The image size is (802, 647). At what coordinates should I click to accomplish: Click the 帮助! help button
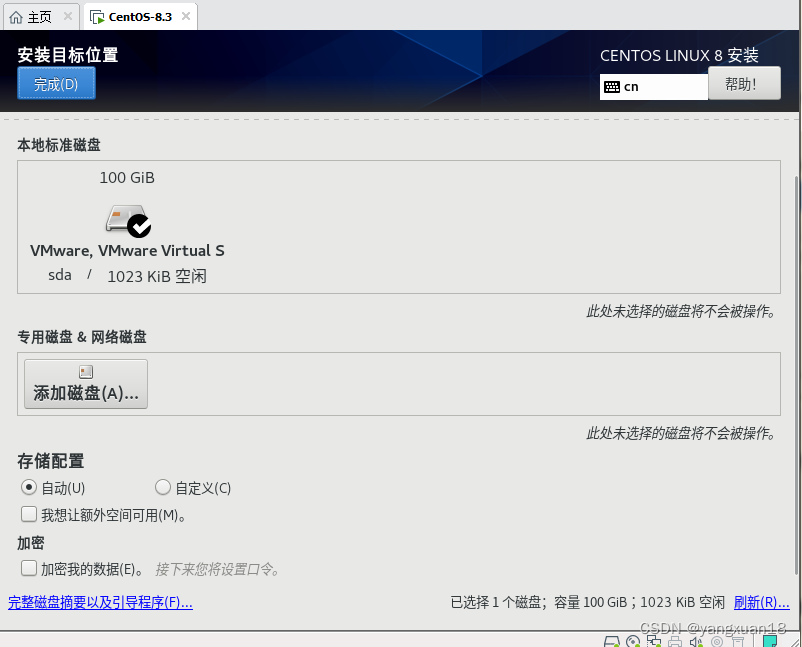[744, 83]
